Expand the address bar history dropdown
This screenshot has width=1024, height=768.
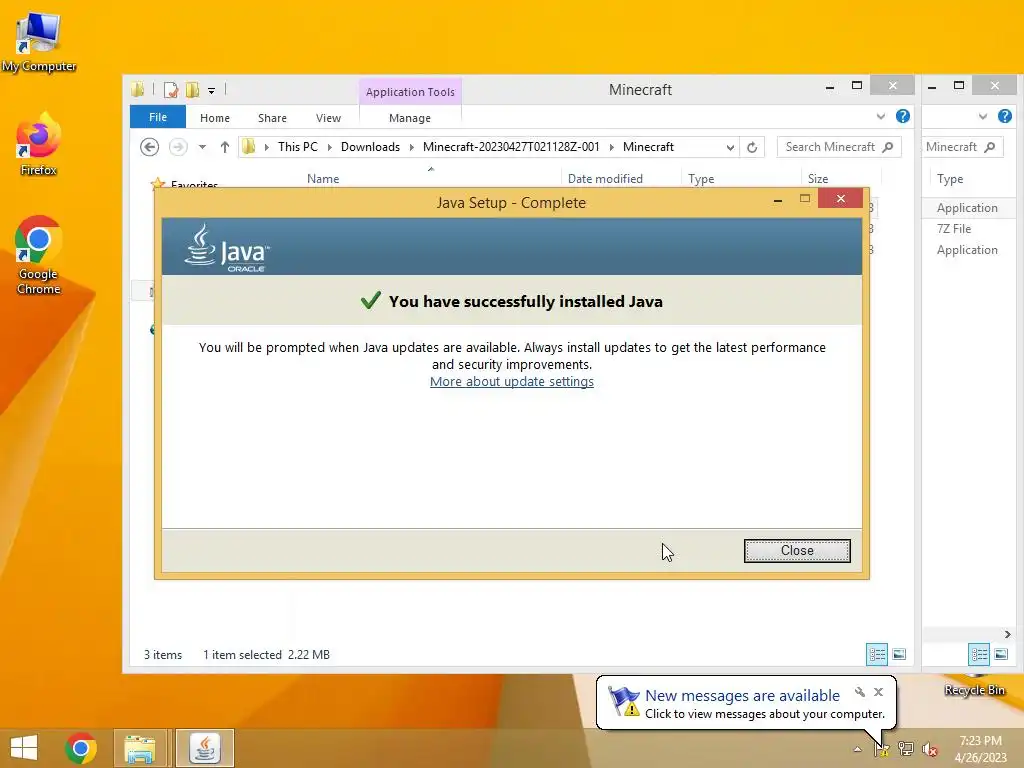[730, 148]
